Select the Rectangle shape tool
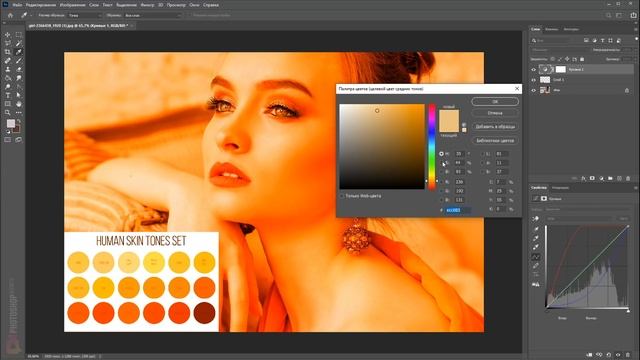The width and height of the screenshot is (640, 360). (x=8, y=104)
